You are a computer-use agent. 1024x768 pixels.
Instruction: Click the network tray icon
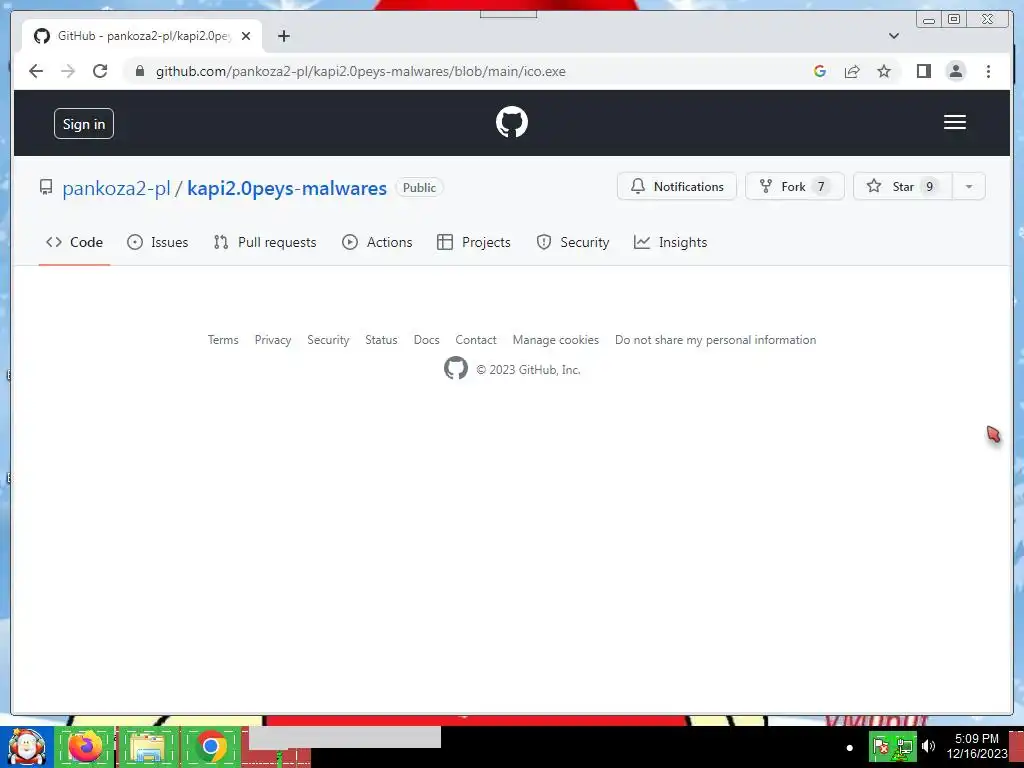click(x=904, y=746)
